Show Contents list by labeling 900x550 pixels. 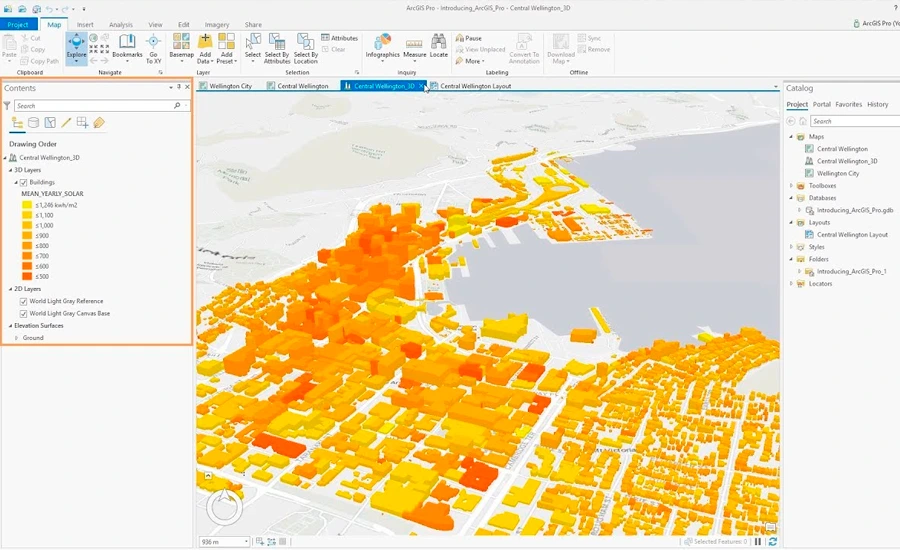pos(99,123)
